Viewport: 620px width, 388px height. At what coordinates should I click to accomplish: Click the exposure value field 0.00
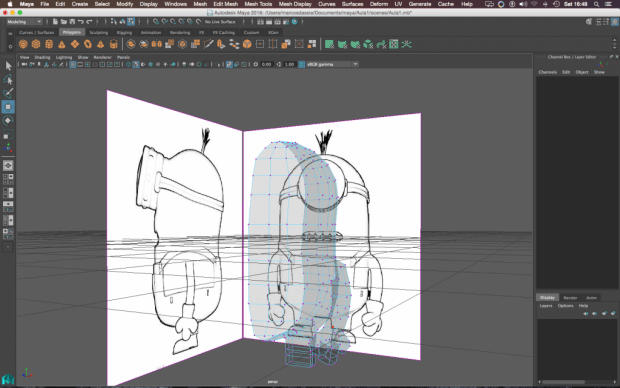pyautogui.click(x=266, y=64)
